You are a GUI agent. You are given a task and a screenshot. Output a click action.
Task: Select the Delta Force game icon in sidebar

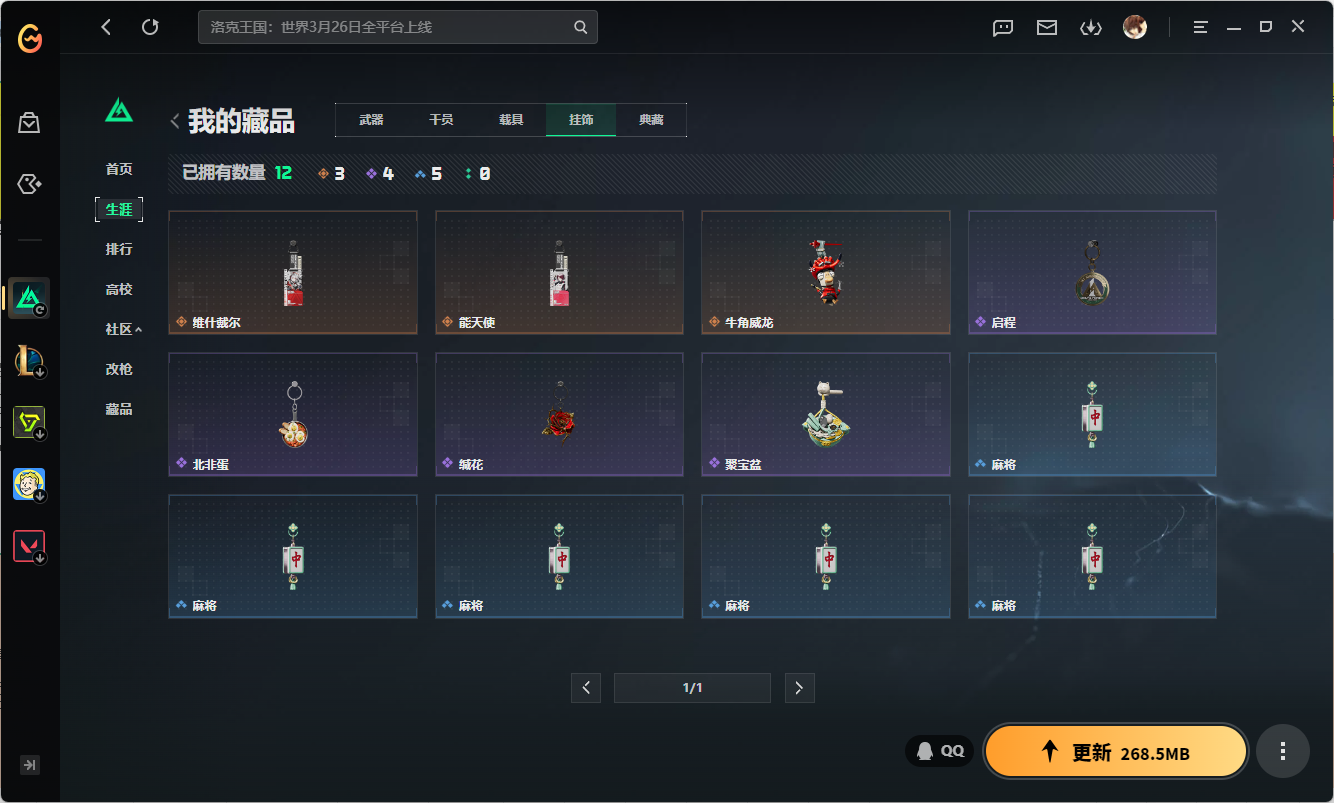(x=29, y=298)
